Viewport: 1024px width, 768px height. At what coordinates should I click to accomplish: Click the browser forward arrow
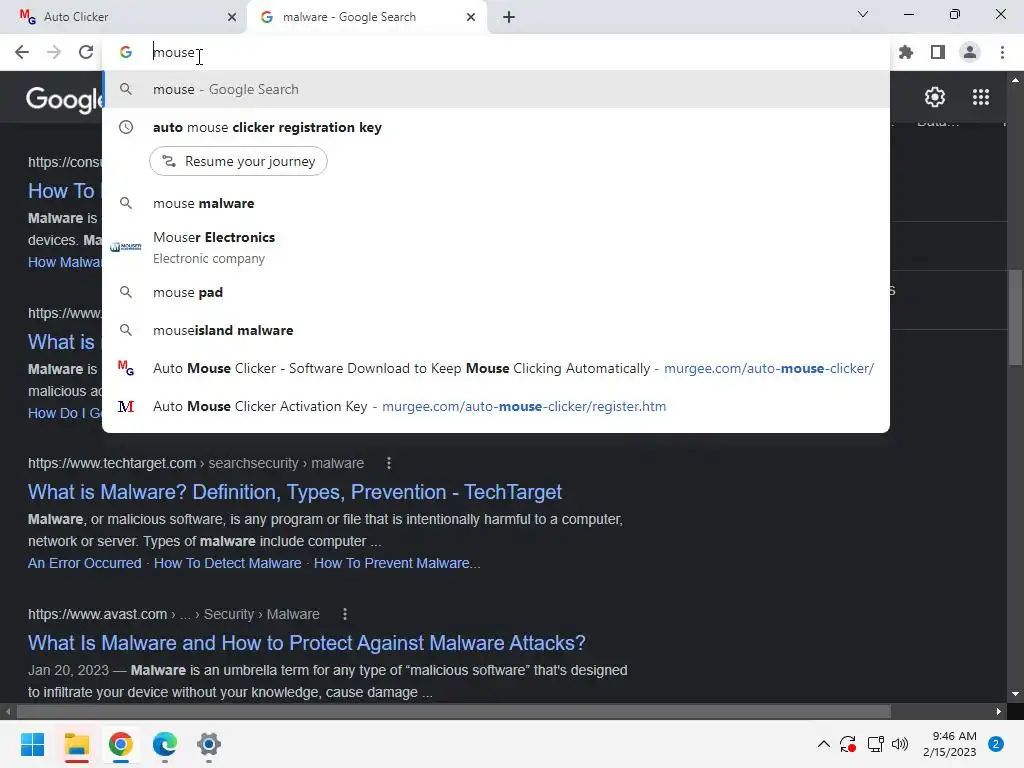[x=54, y=52]
